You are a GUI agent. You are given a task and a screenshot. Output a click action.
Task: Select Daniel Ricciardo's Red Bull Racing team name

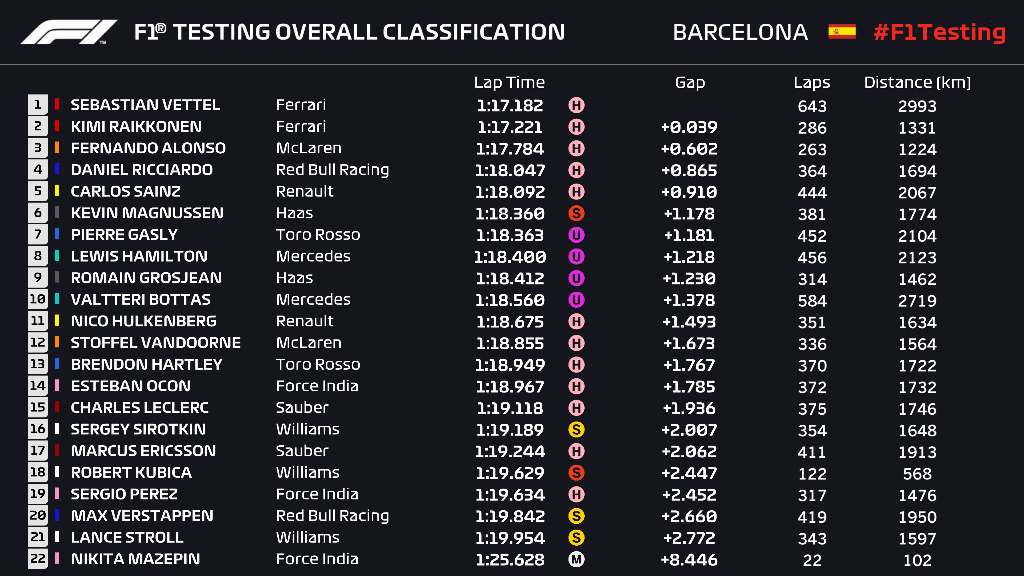tap(332, 170)
